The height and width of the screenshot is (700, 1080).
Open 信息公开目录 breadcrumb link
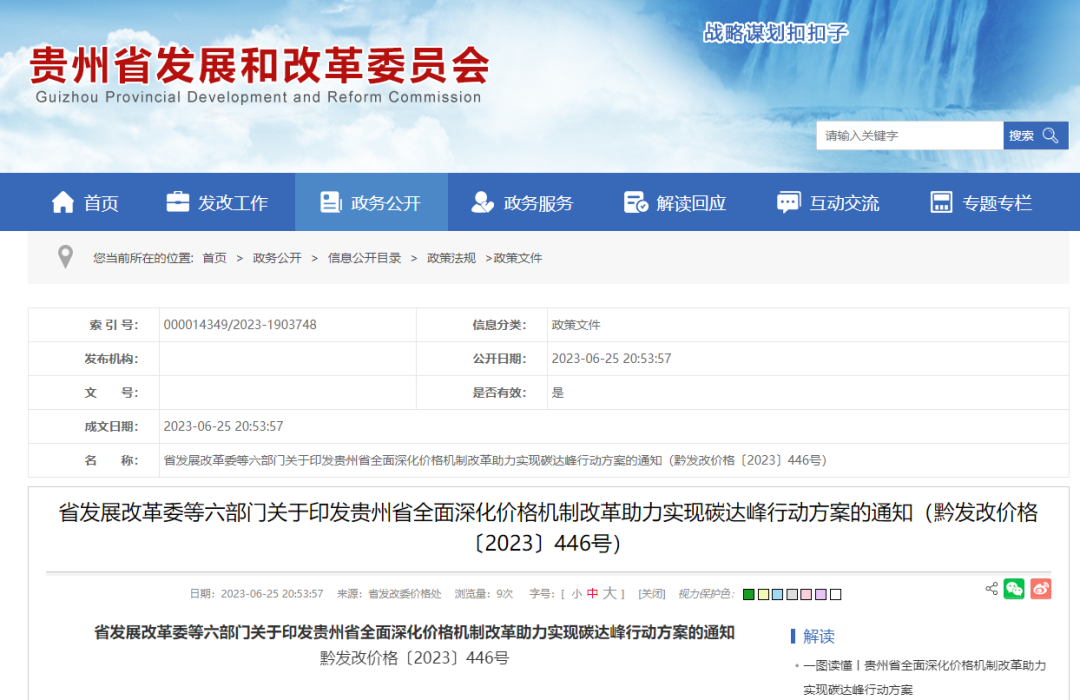click(364, 258)
